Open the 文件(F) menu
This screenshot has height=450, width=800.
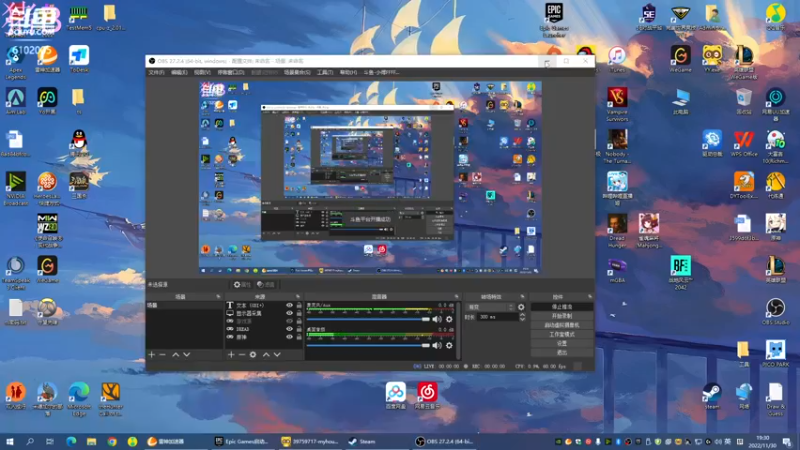(x=156, y=72)
